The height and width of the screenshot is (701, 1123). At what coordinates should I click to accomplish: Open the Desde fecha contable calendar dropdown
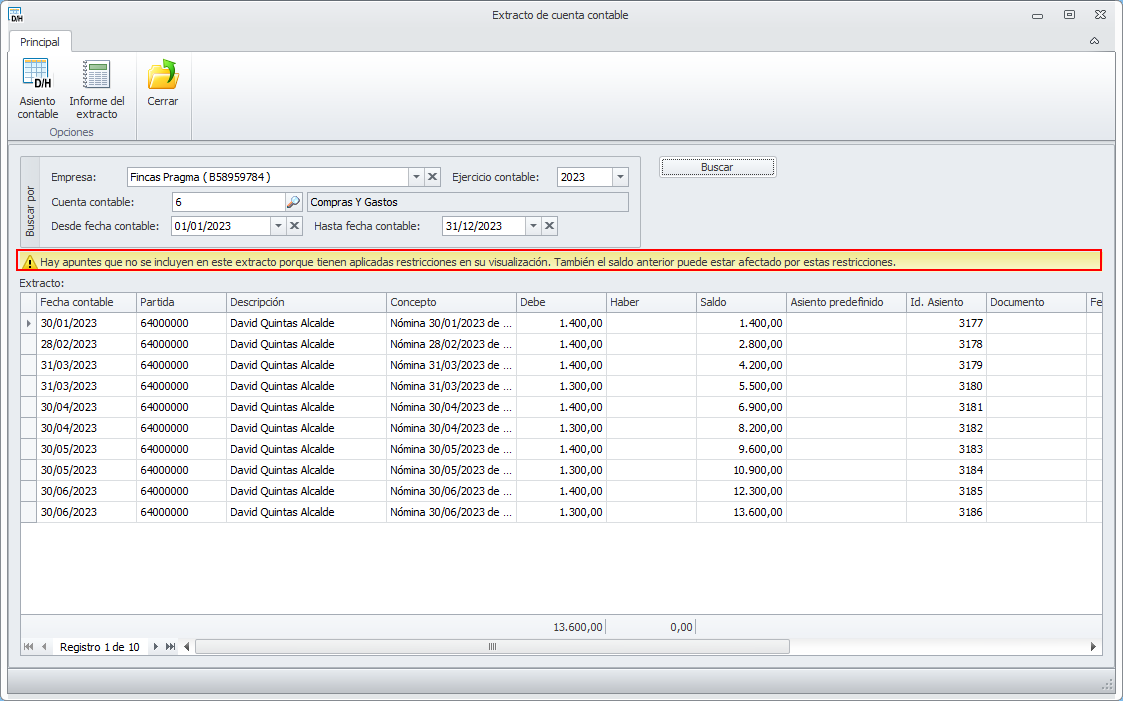coord(278,226)
